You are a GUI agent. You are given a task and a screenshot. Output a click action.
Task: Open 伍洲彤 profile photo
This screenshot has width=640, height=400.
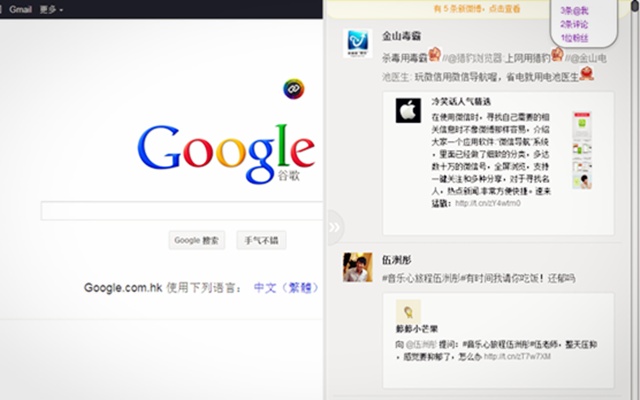(x=358, y=267)
